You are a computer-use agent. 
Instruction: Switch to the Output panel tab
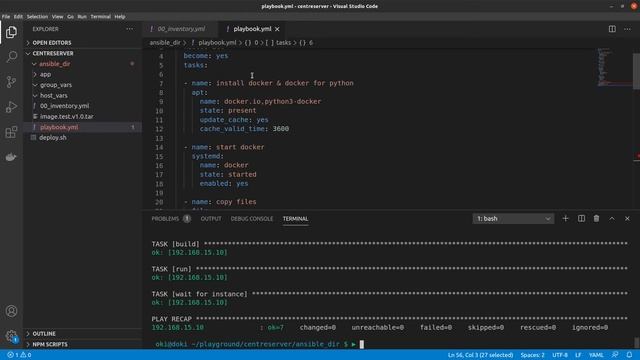pyautogui.click(x=211, y=219)
